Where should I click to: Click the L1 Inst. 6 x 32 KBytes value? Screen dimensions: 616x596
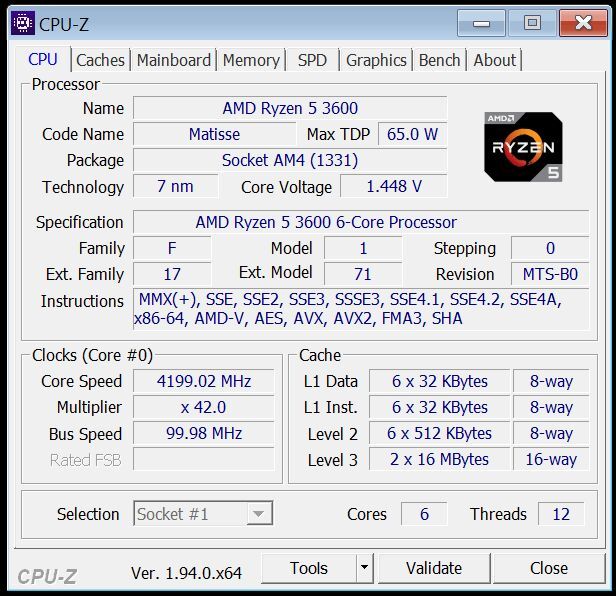[x=439, y=407]
